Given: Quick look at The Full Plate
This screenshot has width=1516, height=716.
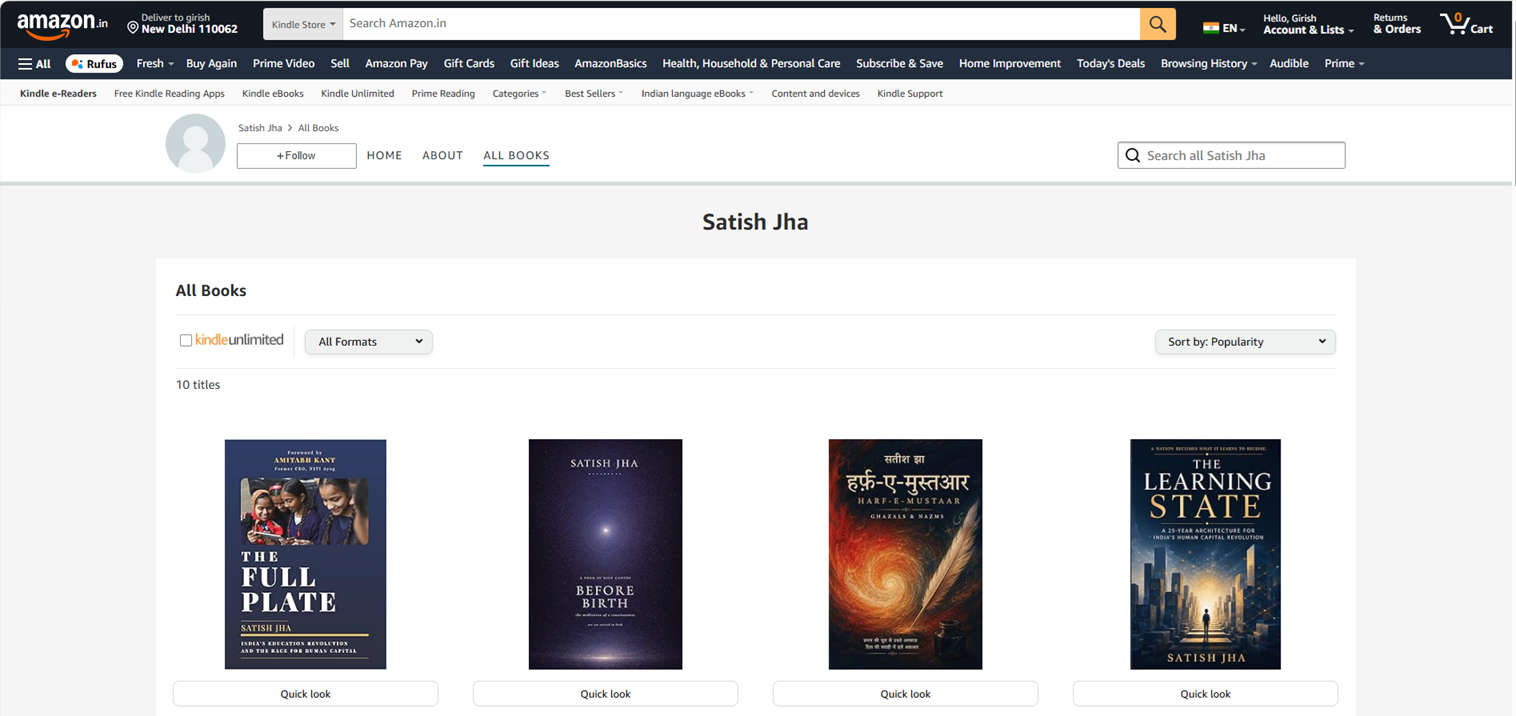Looking at the screenshot, I should tap(305, 694).
